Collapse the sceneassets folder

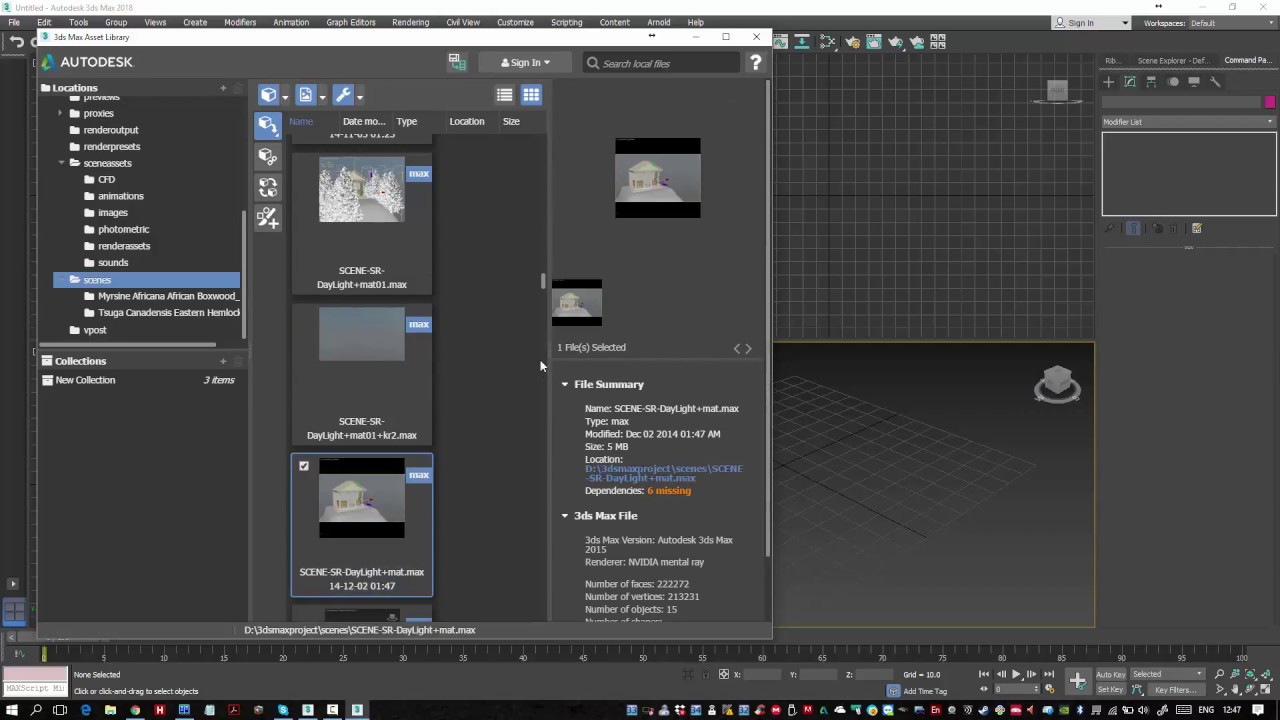tap(61, 163)
